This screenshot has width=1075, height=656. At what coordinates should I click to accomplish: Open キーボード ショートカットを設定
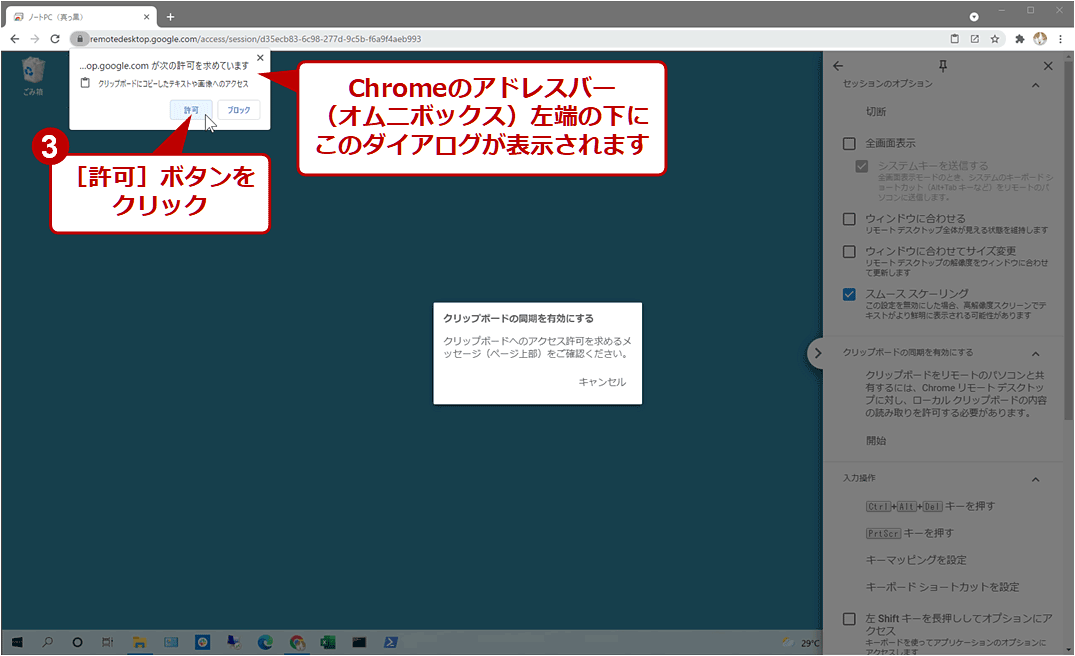click(942, 587)
